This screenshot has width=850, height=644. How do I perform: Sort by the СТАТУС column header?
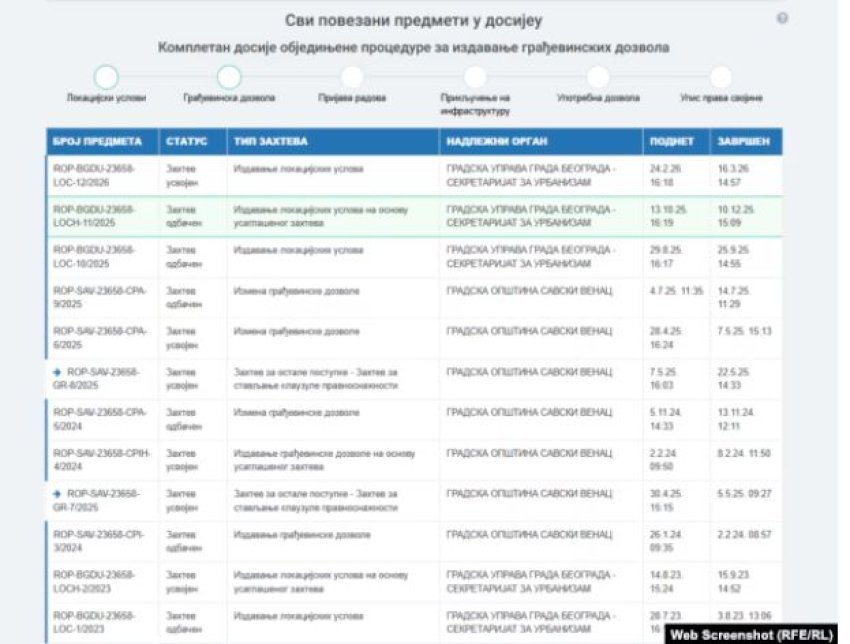coord(186,142)
